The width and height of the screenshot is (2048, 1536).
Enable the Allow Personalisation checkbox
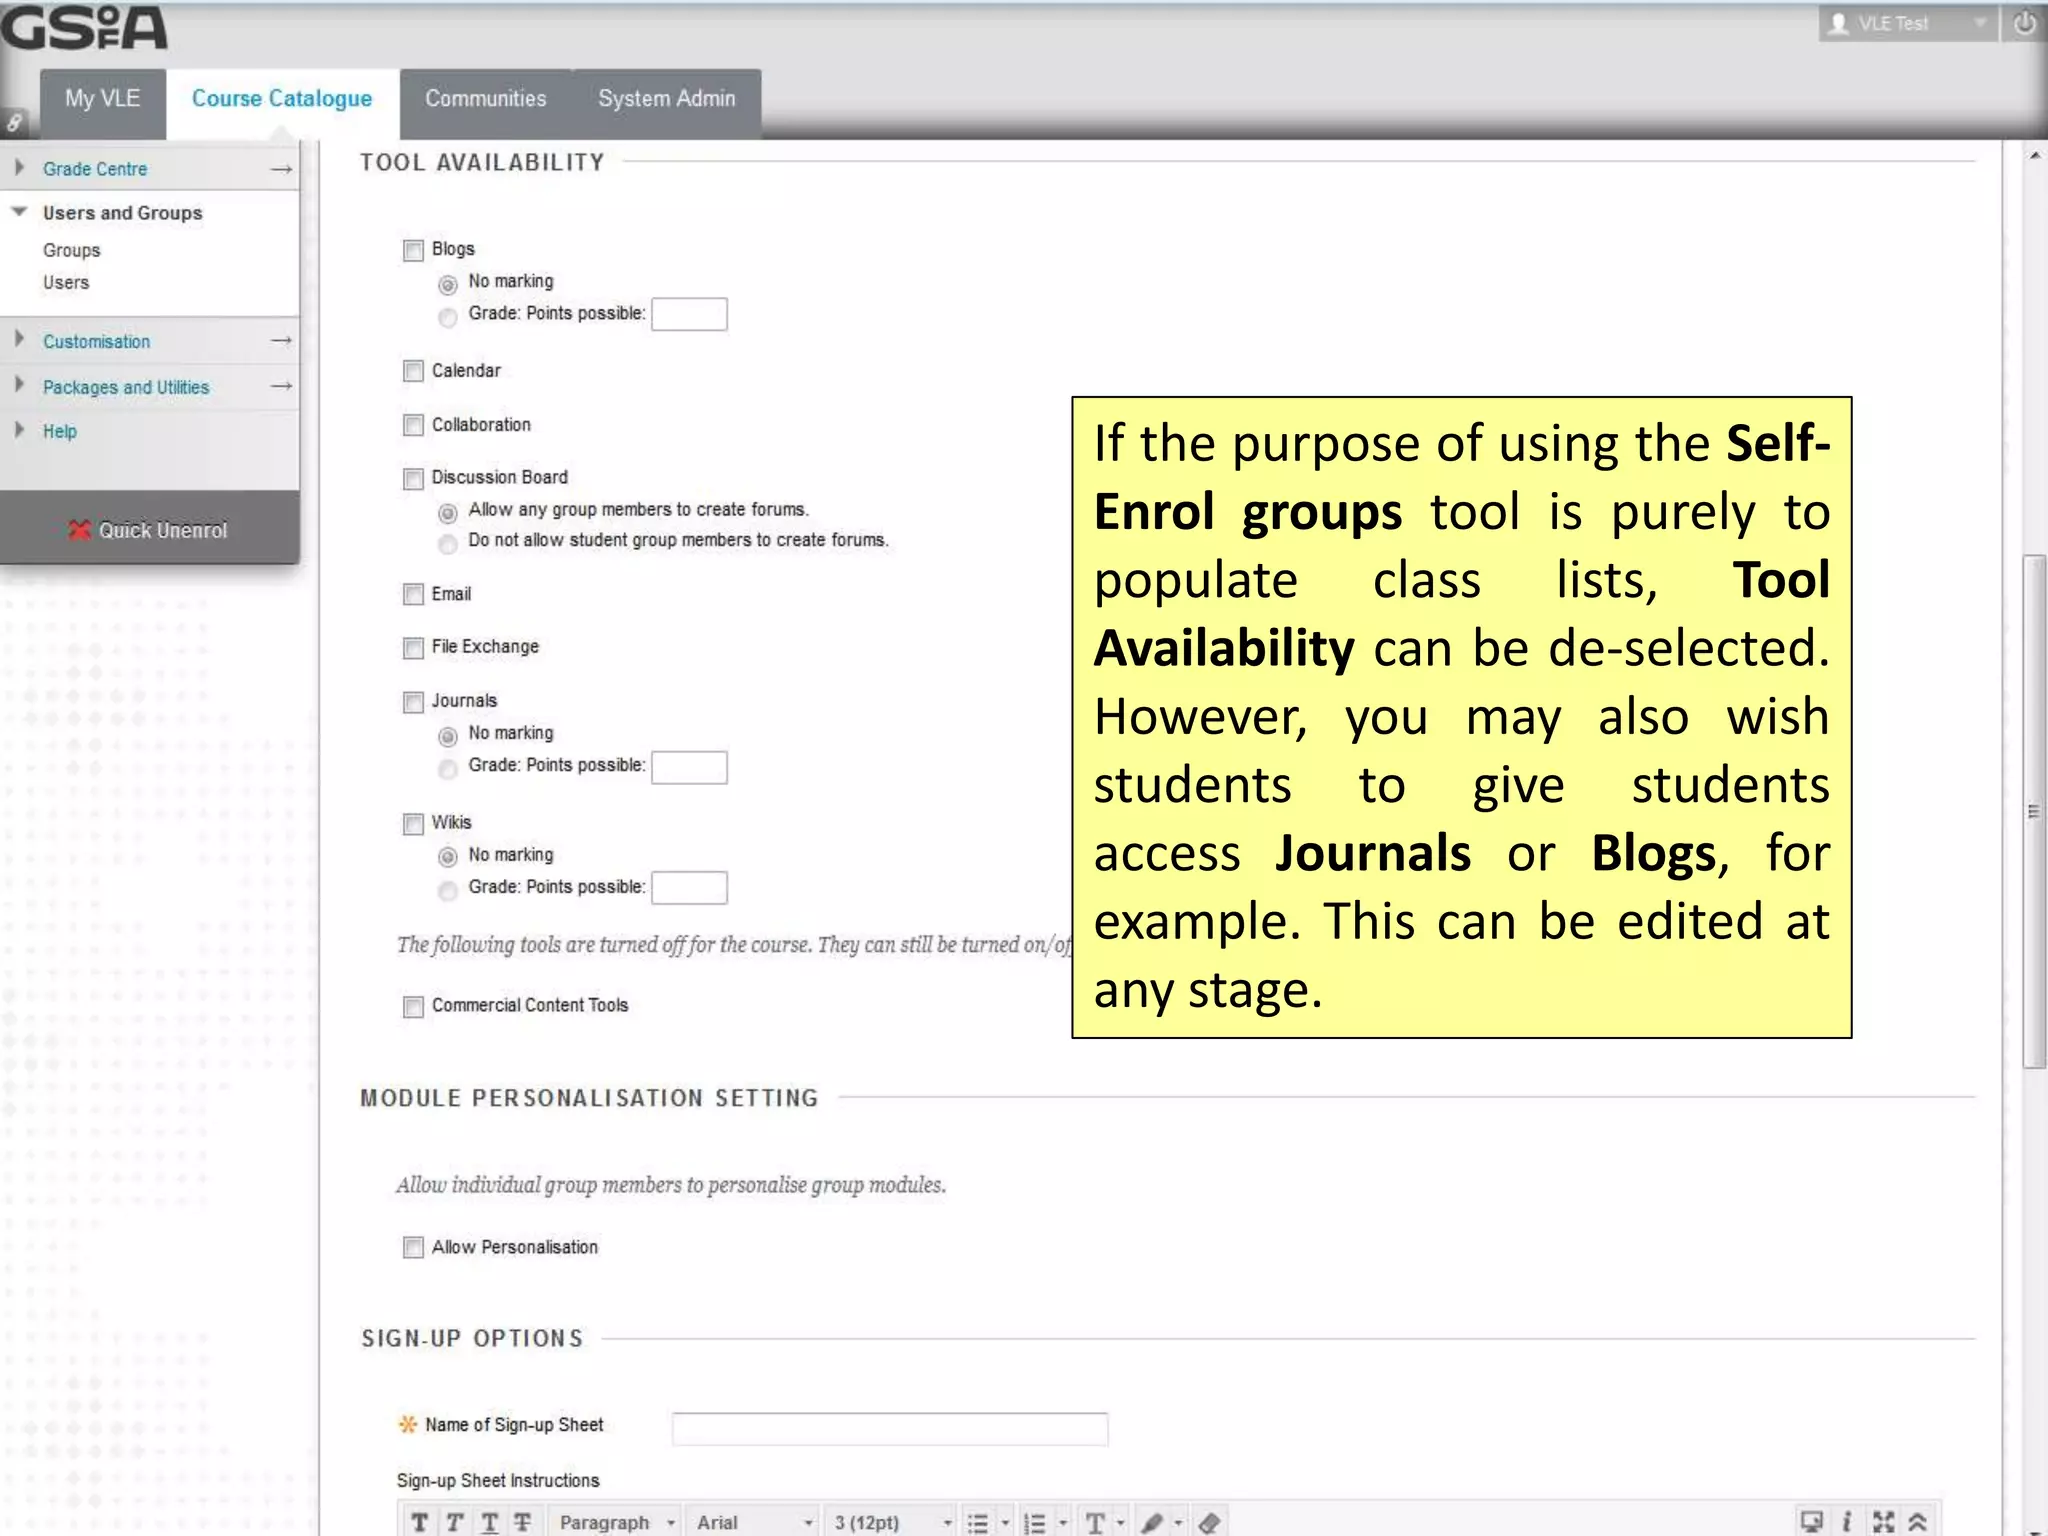pos(413,1247)
